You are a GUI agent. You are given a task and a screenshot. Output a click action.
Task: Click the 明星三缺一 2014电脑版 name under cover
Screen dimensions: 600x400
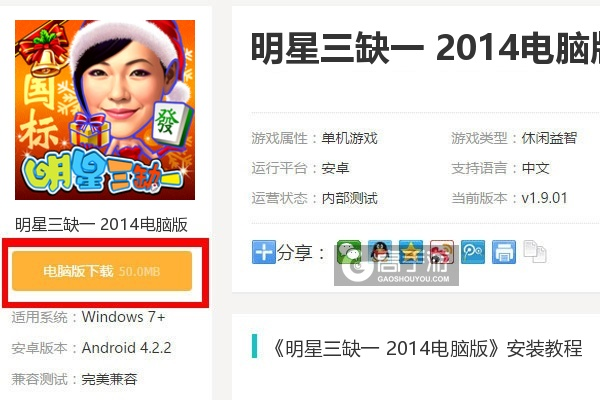tap(101, 224)
